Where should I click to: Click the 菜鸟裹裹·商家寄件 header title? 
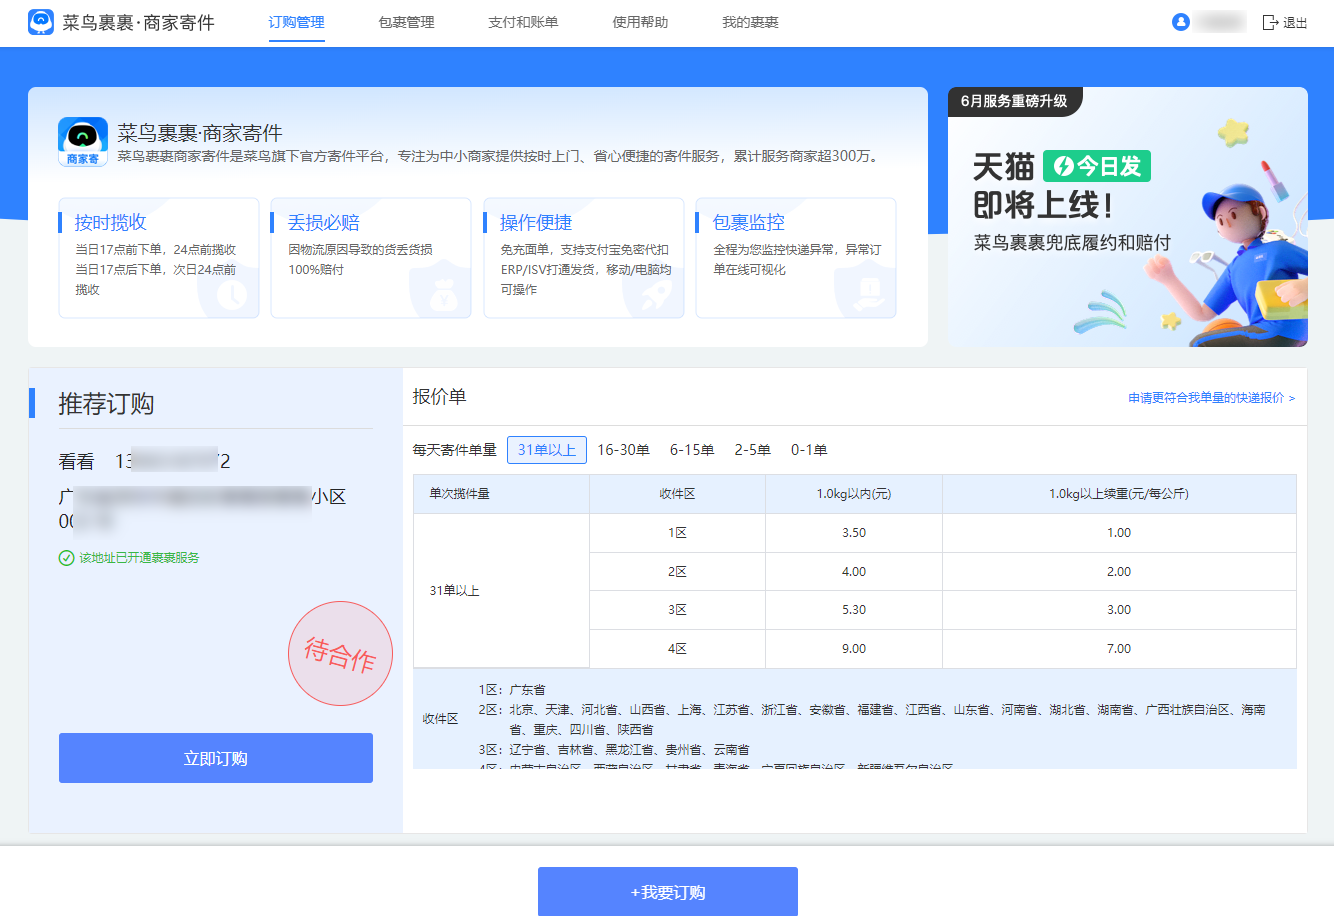[138, 22]
